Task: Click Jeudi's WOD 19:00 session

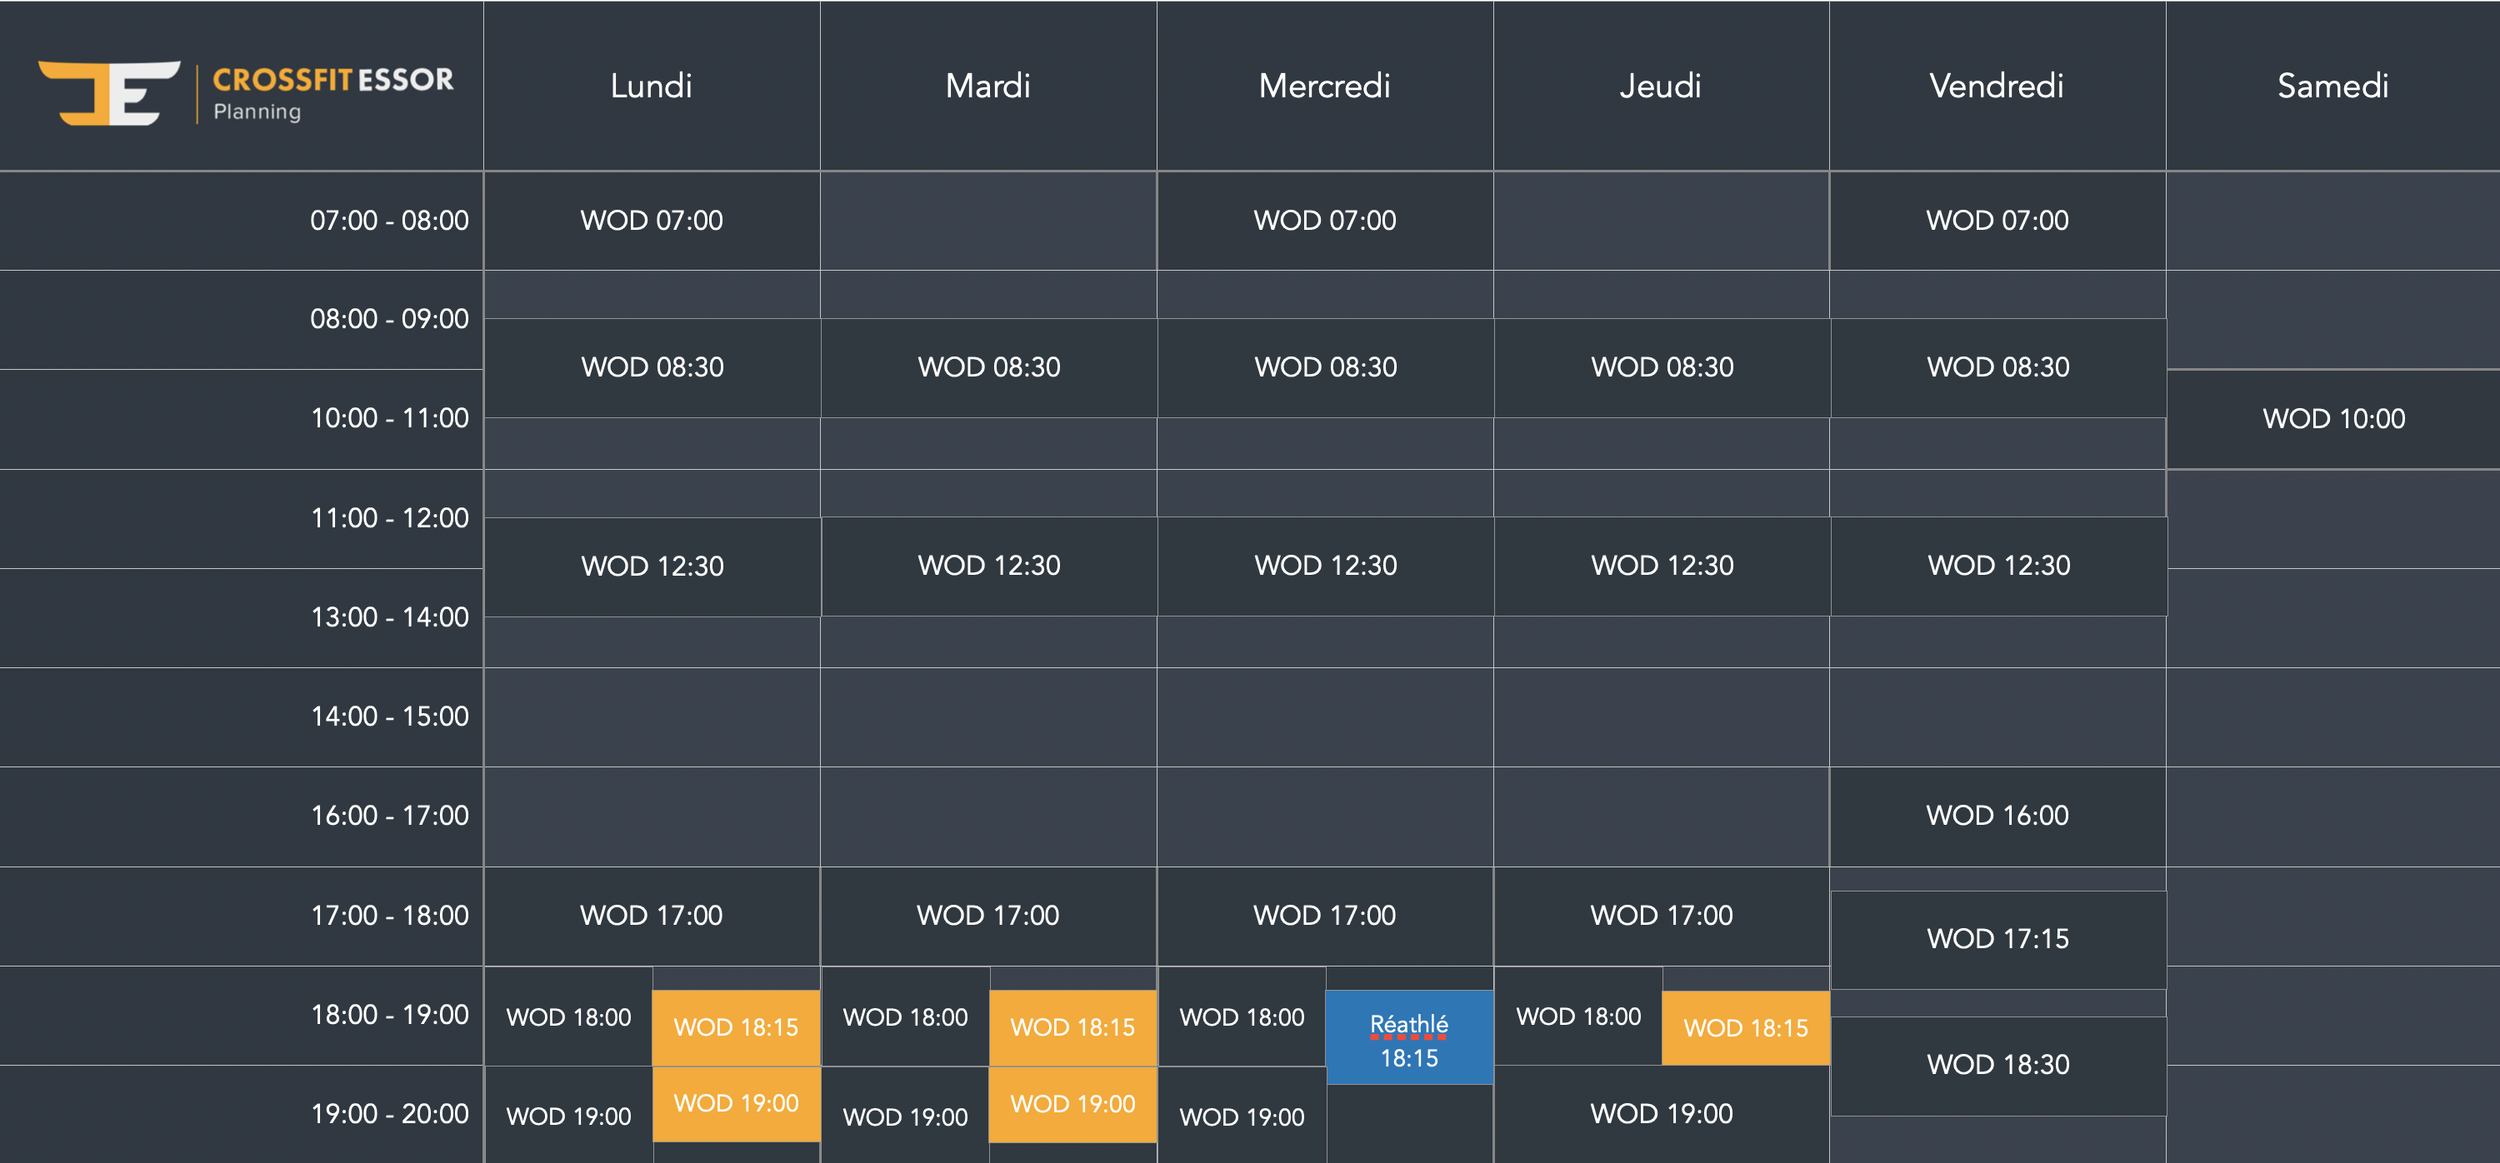Action: [x=1661, y=1114]
